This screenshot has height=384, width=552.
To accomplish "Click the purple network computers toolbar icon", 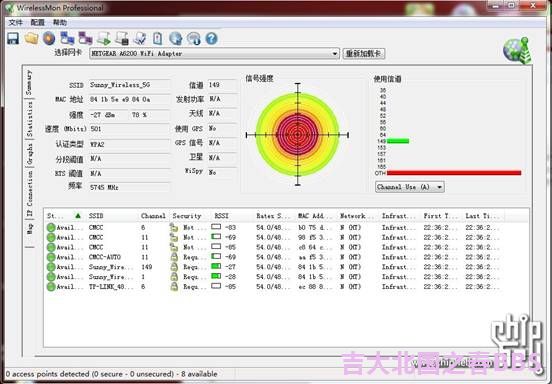I will [85, 38].
